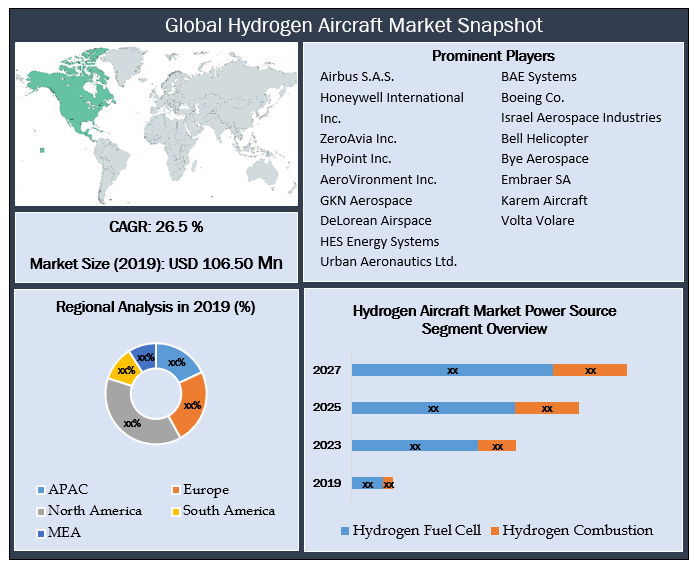Click the 2023 orange bar segment

(x=497, y=446)
